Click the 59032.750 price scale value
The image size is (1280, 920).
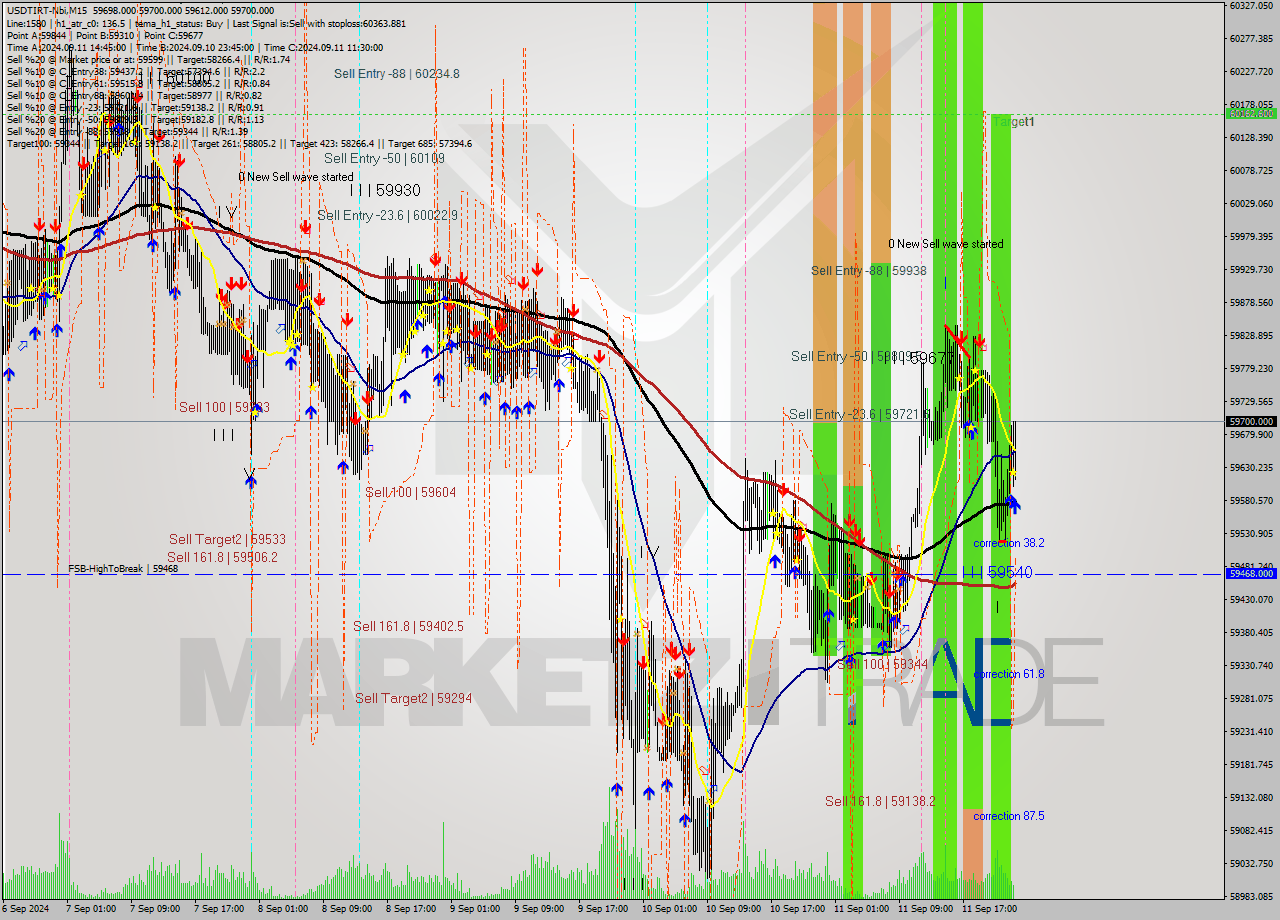pos(1251,863)
